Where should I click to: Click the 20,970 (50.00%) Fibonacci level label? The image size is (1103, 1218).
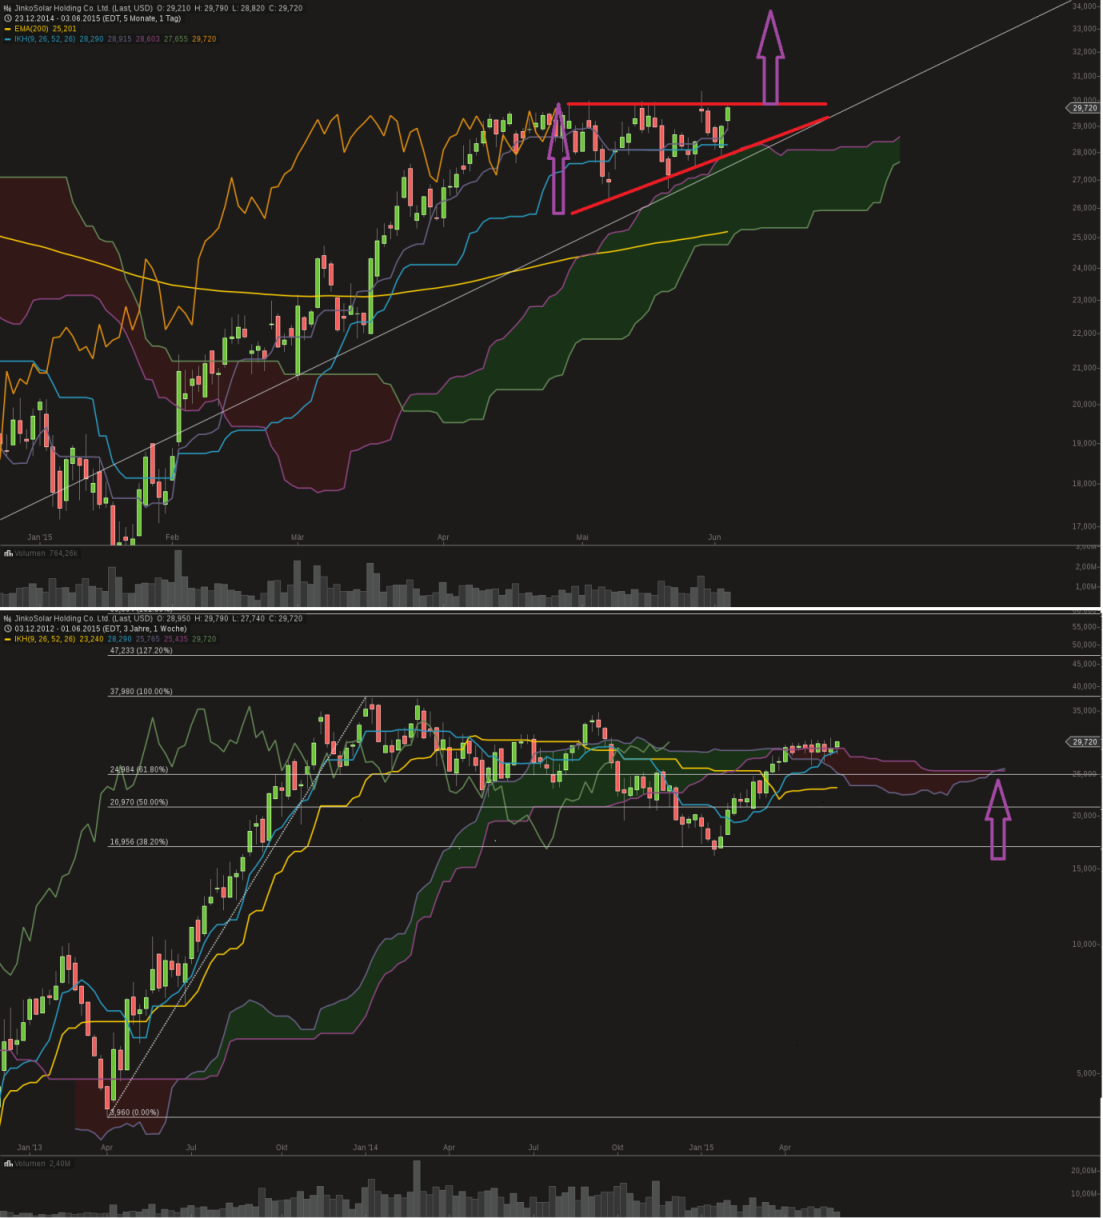139,802
